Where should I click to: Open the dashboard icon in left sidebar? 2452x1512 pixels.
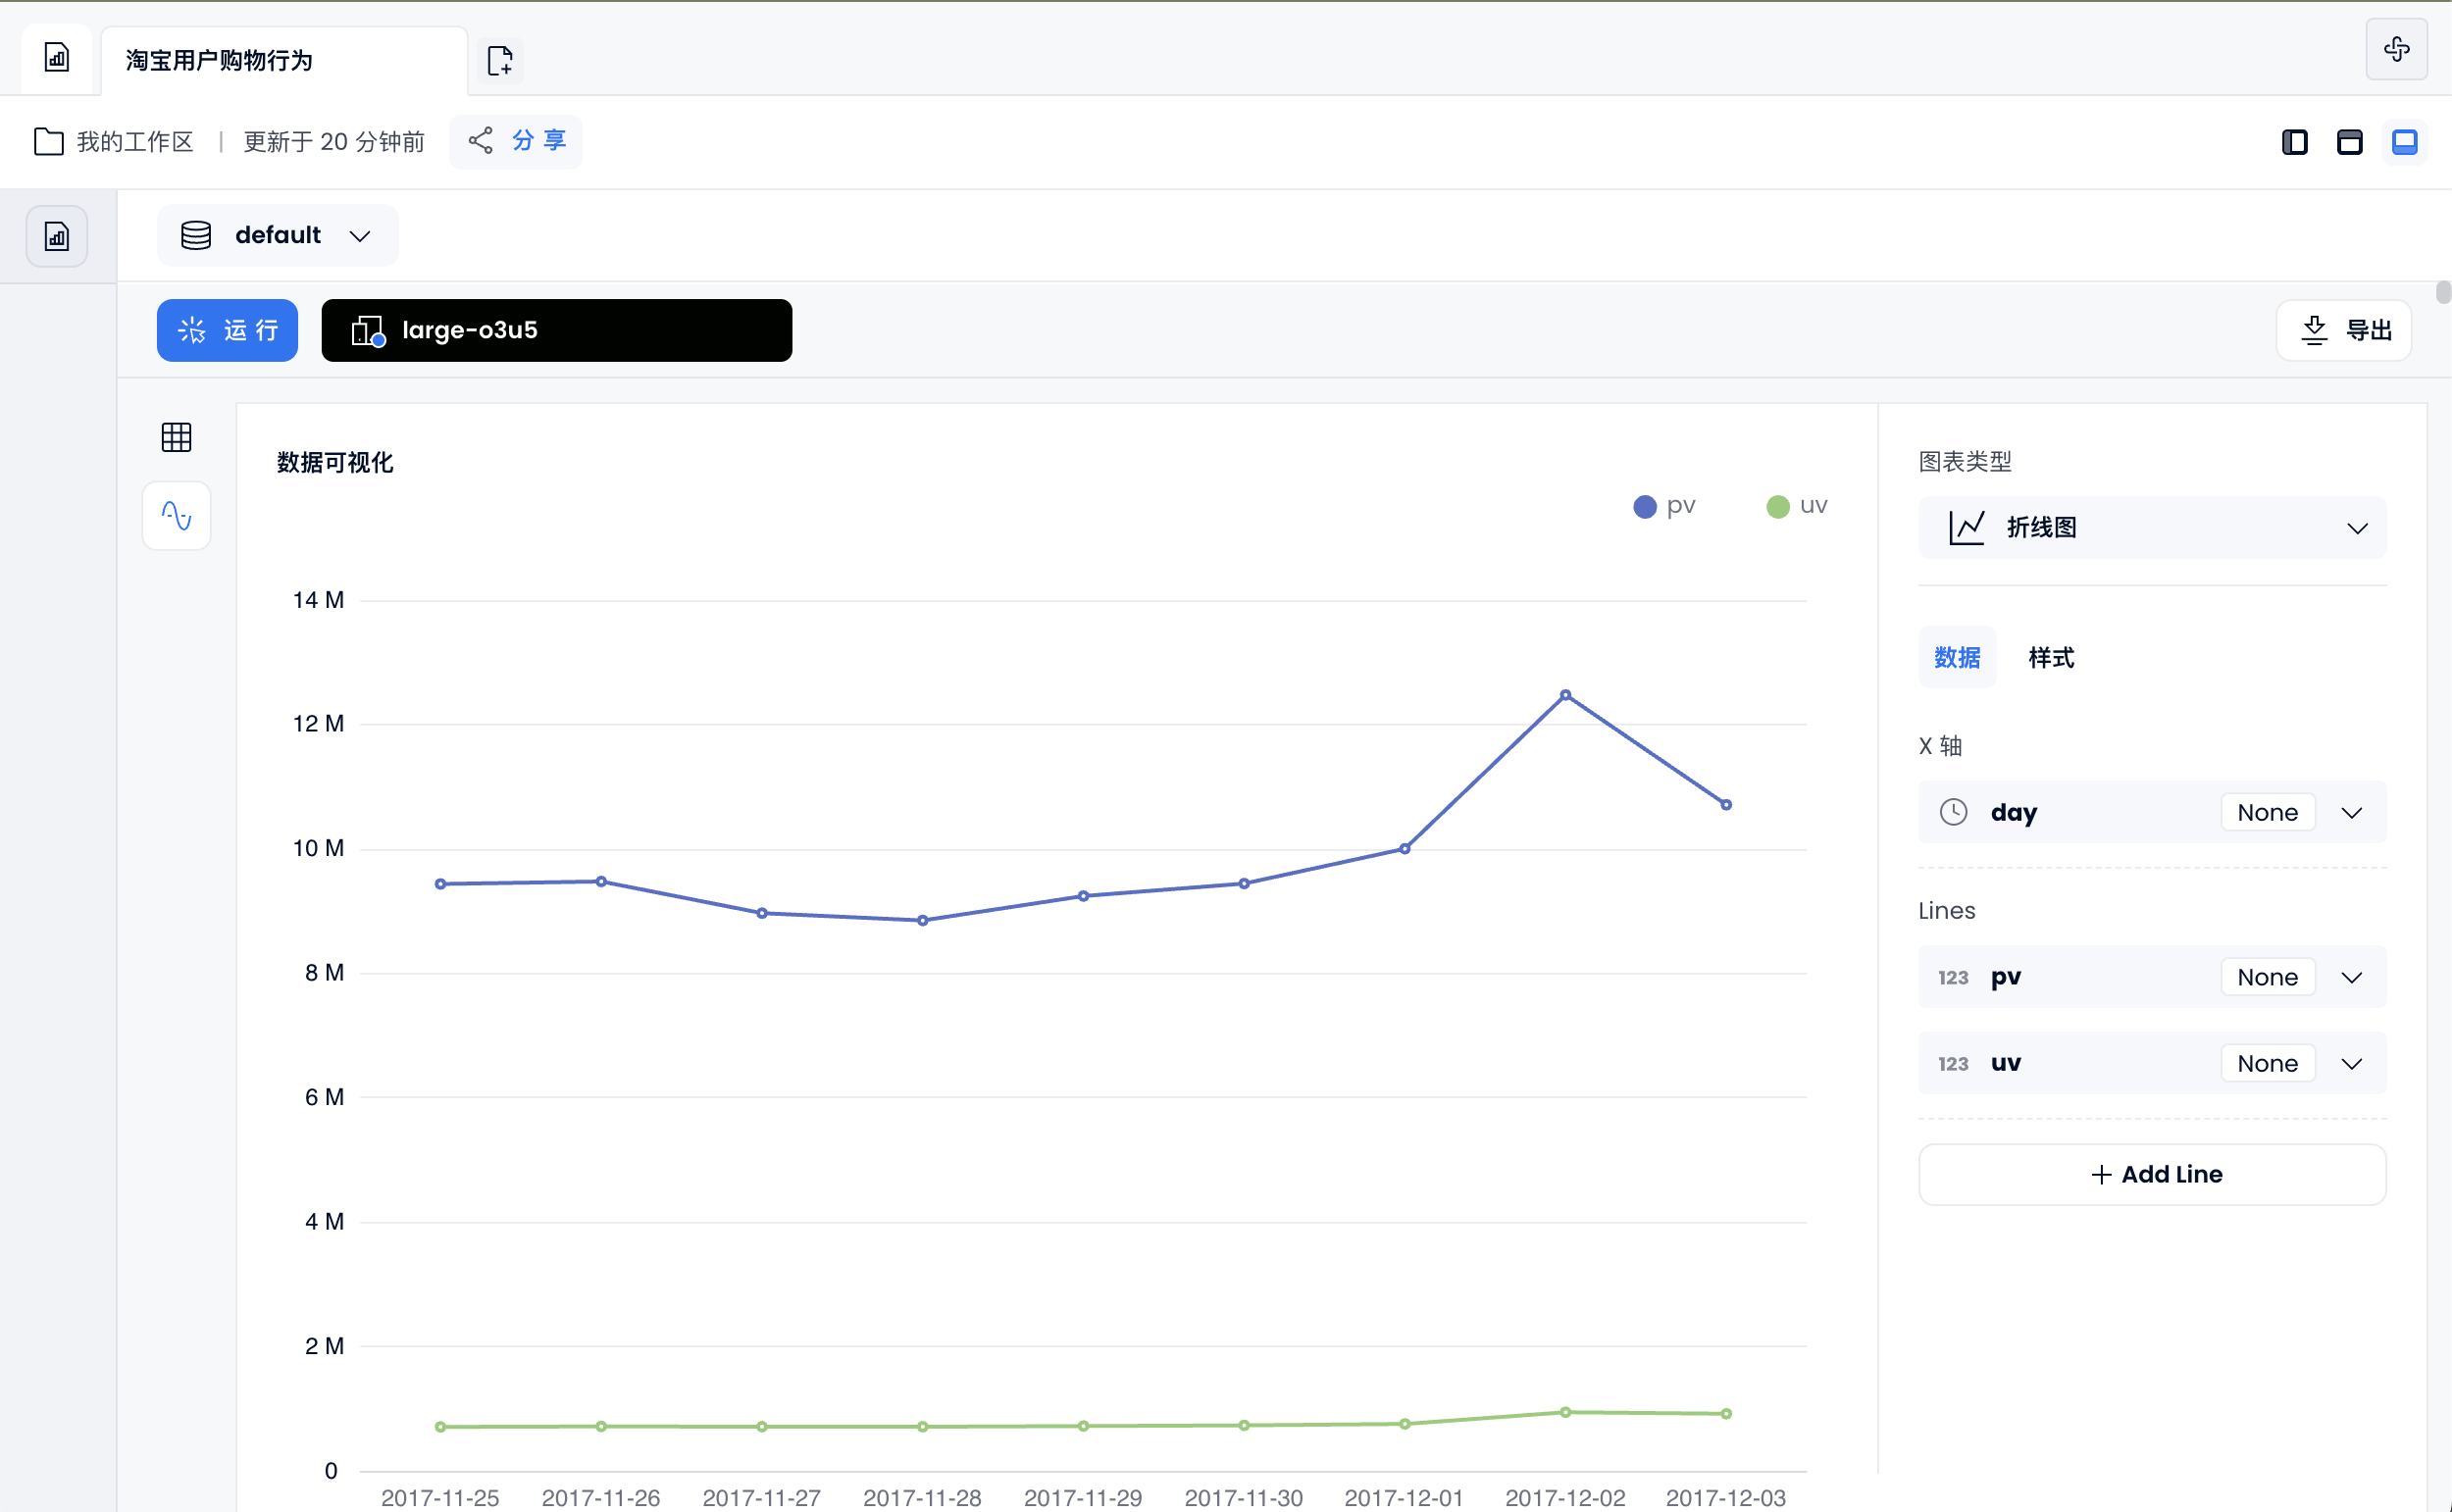[x=57, y=237]
